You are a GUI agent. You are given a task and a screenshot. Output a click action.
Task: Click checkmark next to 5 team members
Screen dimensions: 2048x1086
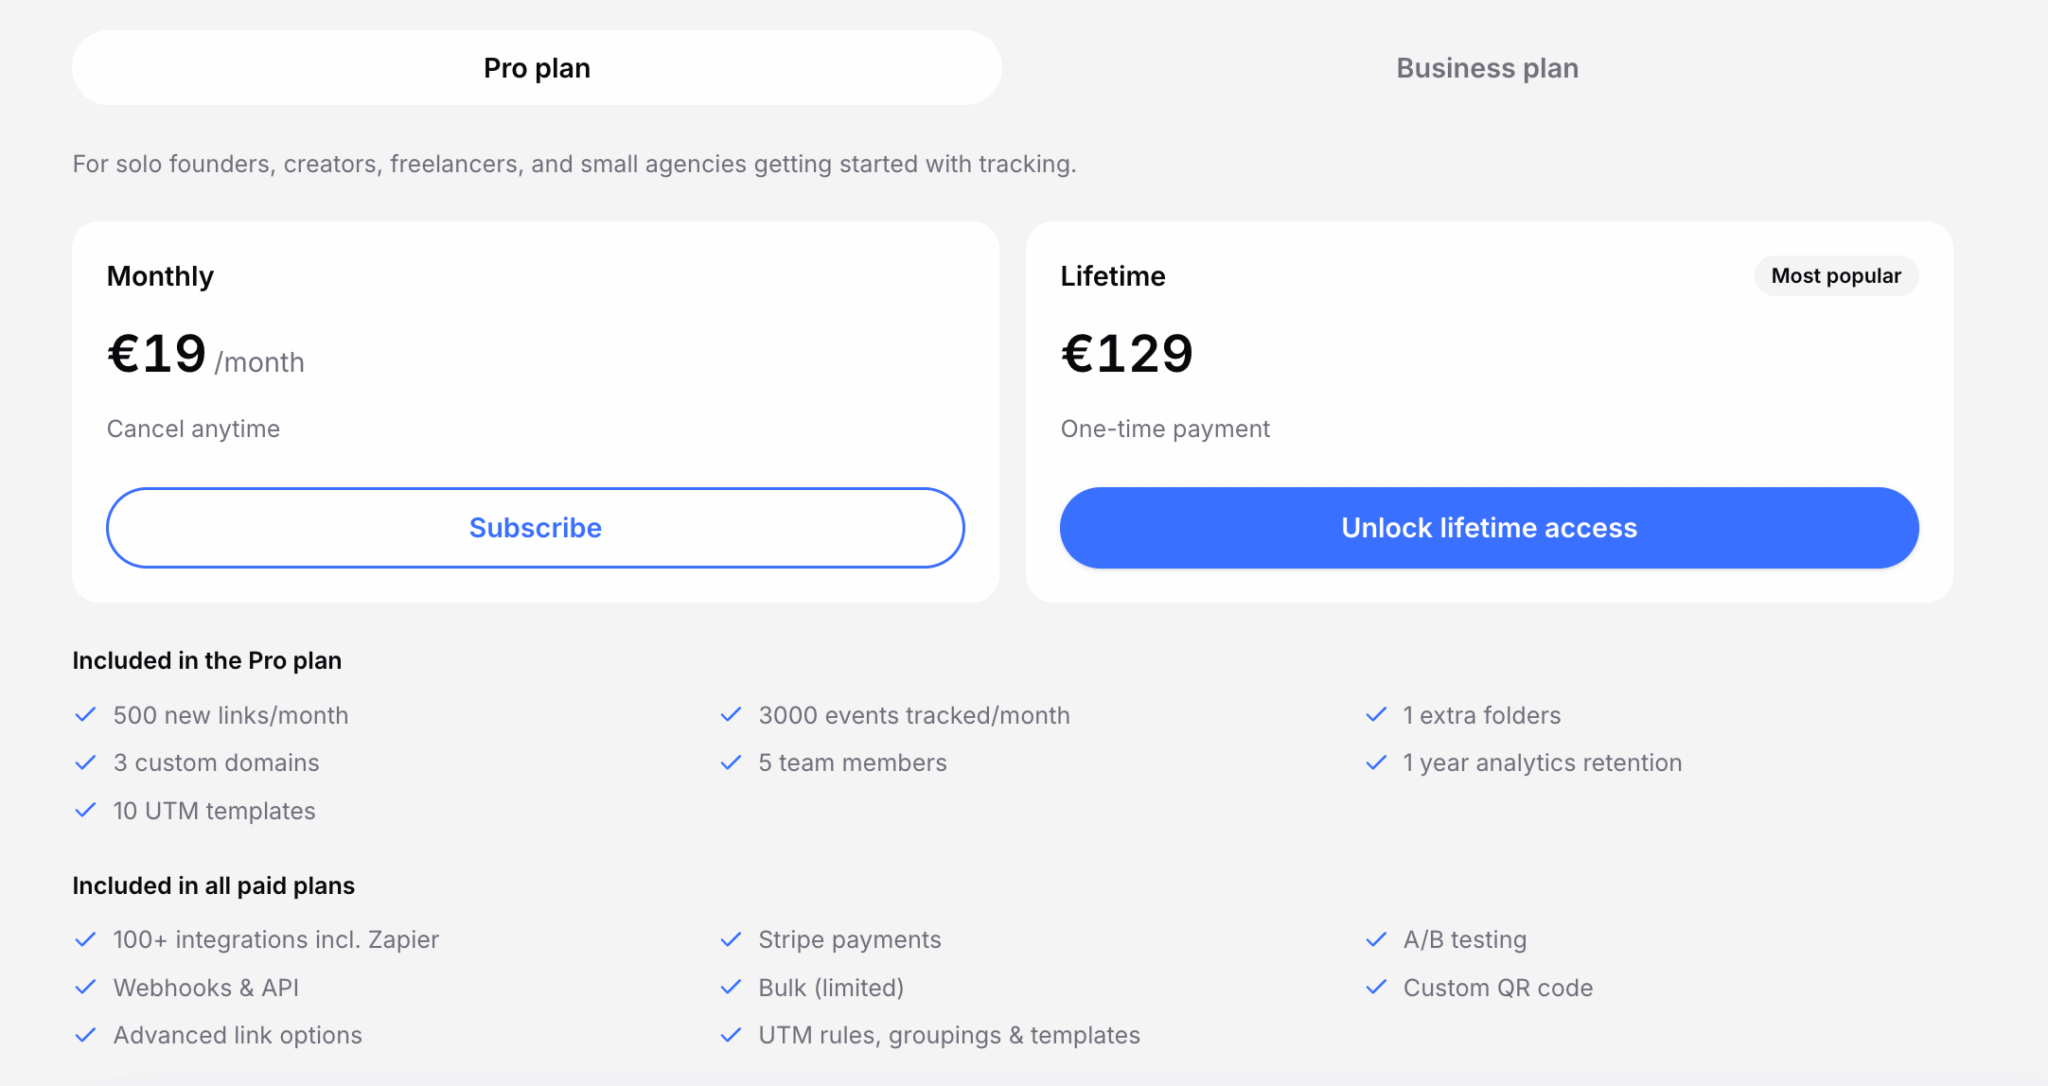point(731,763)
